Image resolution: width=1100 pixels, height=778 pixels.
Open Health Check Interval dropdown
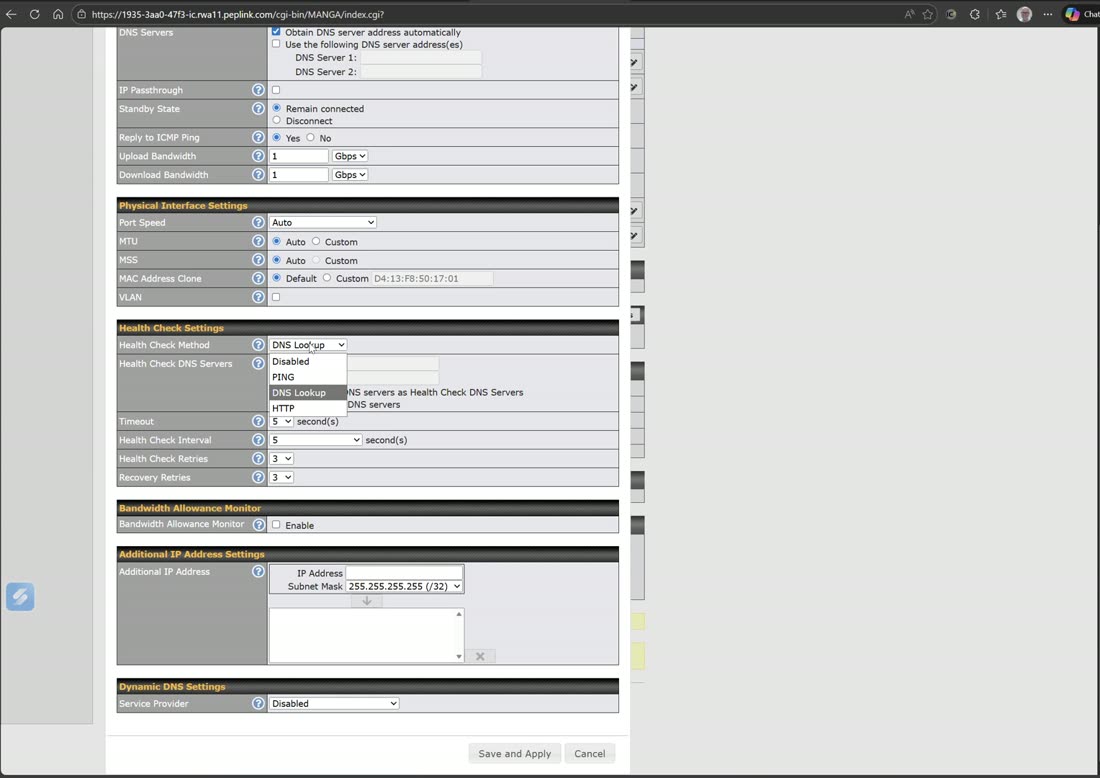pos(316,440)
